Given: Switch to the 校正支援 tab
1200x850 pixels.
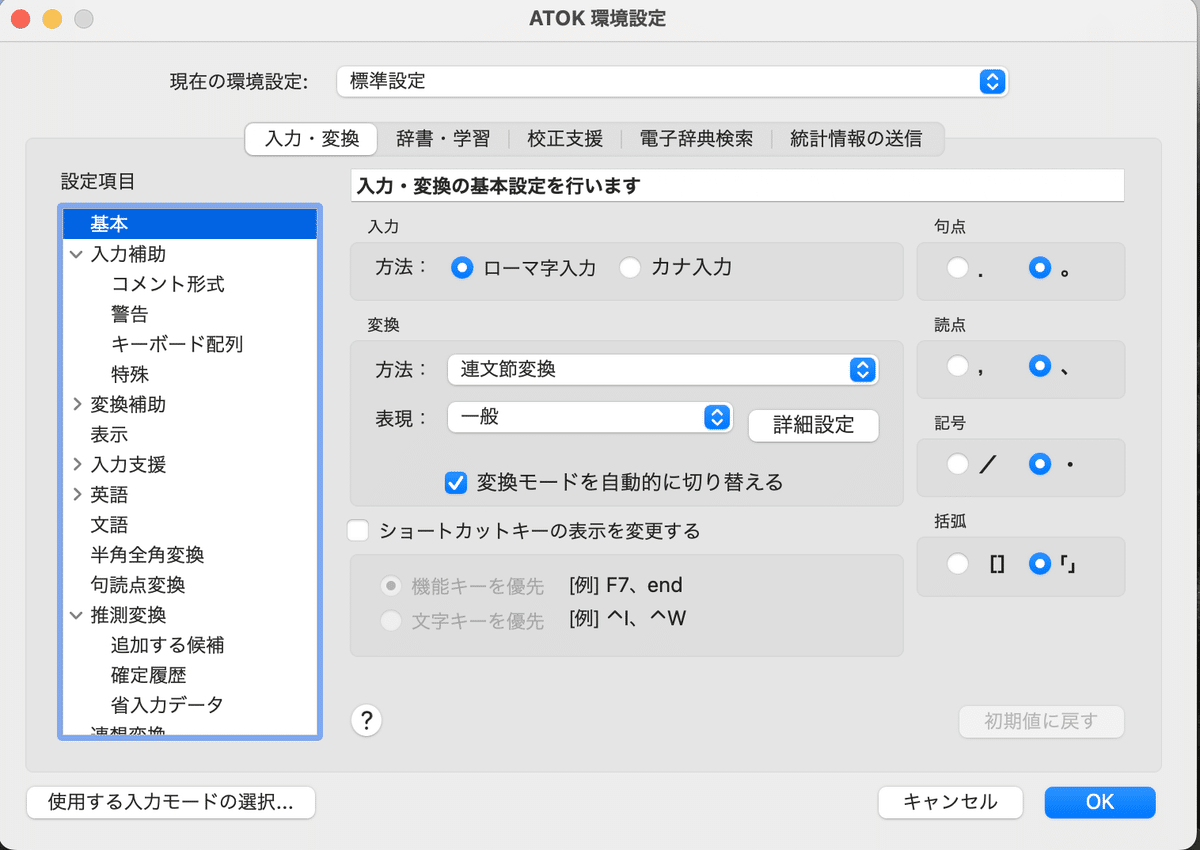Looking at the screenshot, I should [x=565, y=139].
